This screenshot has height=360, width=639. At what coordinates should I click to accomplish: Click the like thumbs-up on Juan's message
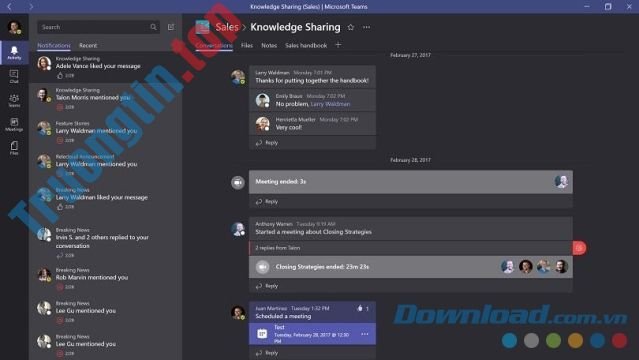tap(360, 309)
